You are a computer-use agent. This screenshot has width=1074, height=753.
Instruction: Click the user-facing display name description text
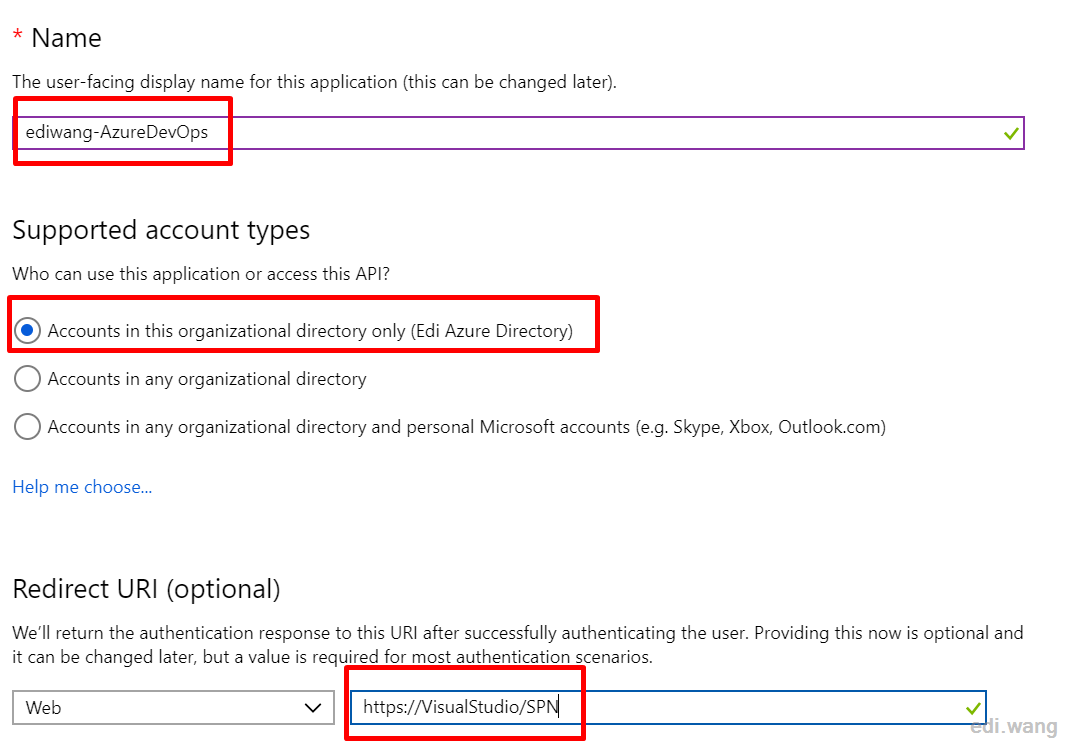click(x=314, y=82)
